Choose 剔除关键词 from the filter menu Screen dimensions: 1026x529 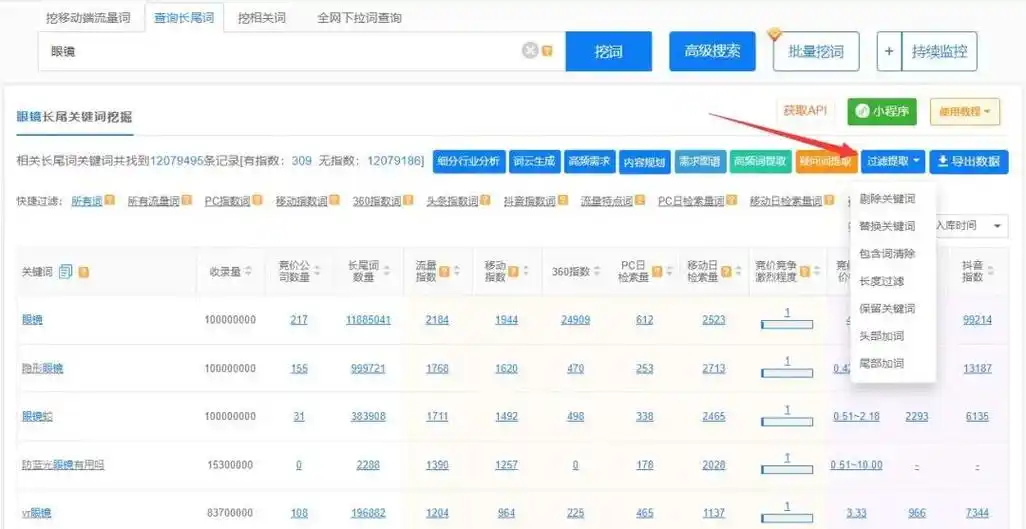[887, 198]
